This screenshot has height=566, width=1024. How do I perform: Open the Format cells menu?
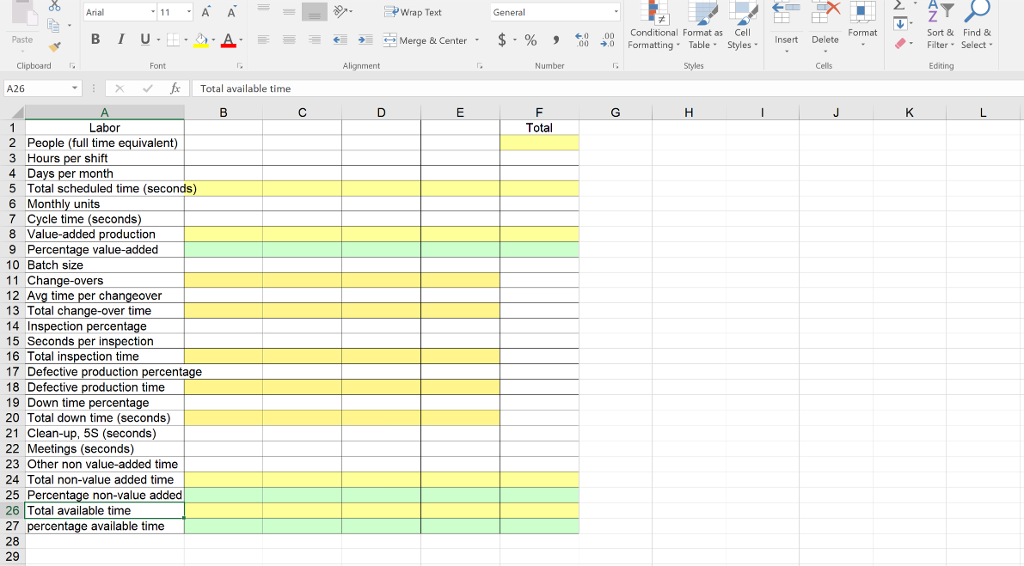pos(863,24)
